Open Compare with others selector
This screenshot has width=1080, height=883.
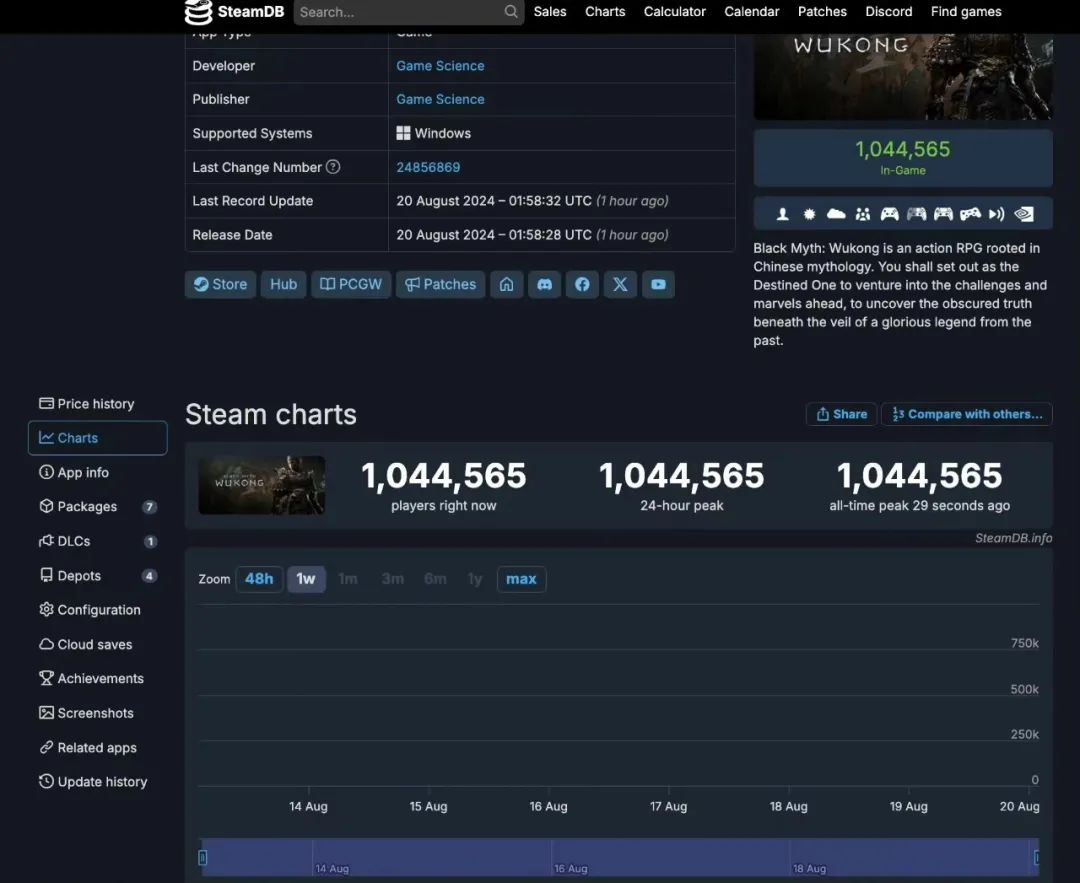967,414
